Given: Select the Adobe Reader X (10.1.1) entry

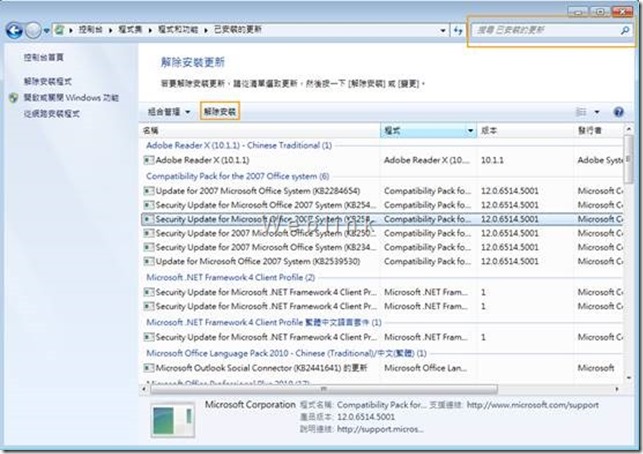Looking at the screenshot, I should coord(202,160).
